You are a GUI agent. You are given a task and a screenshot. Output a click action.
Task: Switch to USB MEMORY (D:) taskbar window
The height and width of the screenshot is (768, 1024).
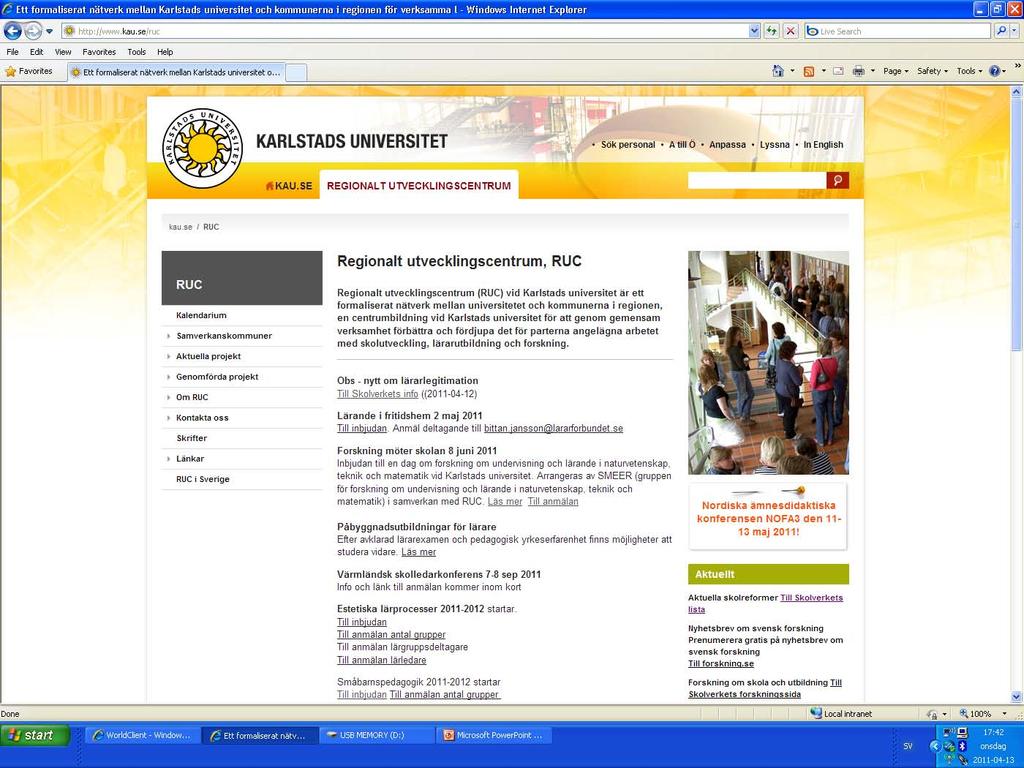point(376,735)
